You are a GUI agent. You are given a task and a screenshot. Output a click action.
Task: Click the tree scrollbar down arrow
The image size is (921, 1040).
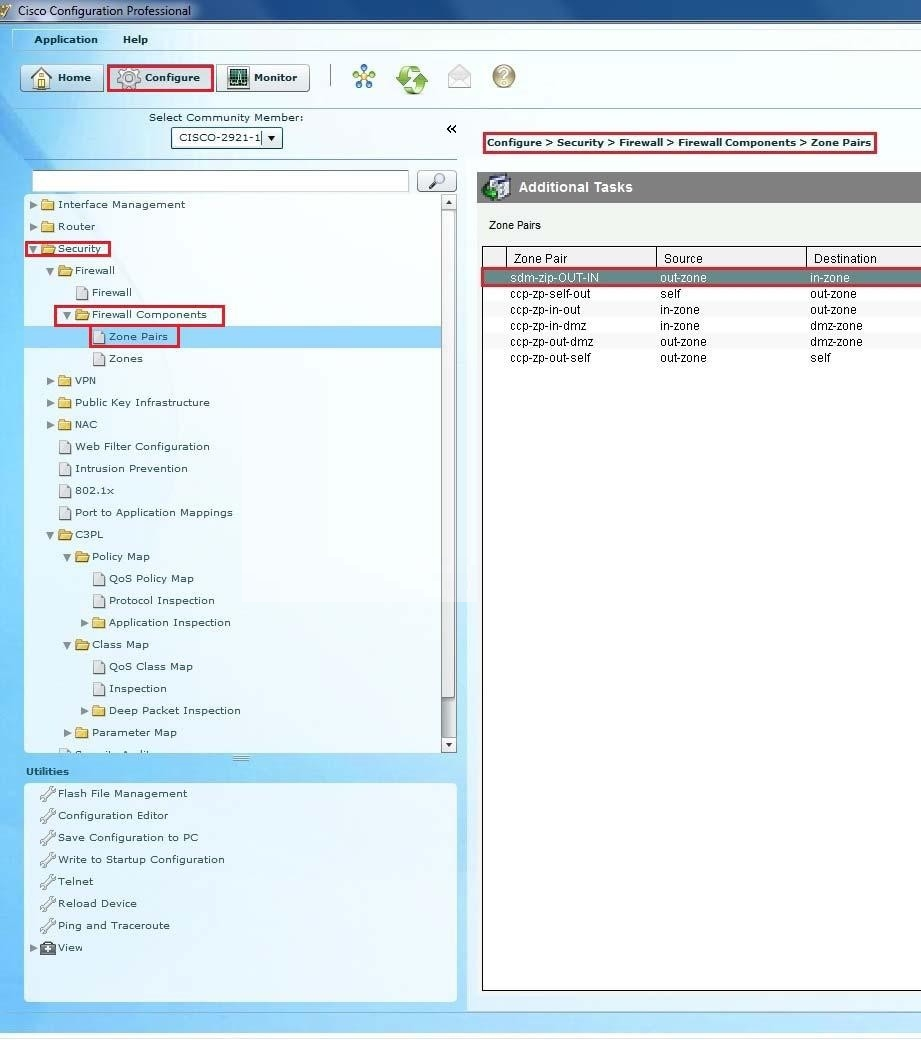pyautogui.click(x=449, y=745)
